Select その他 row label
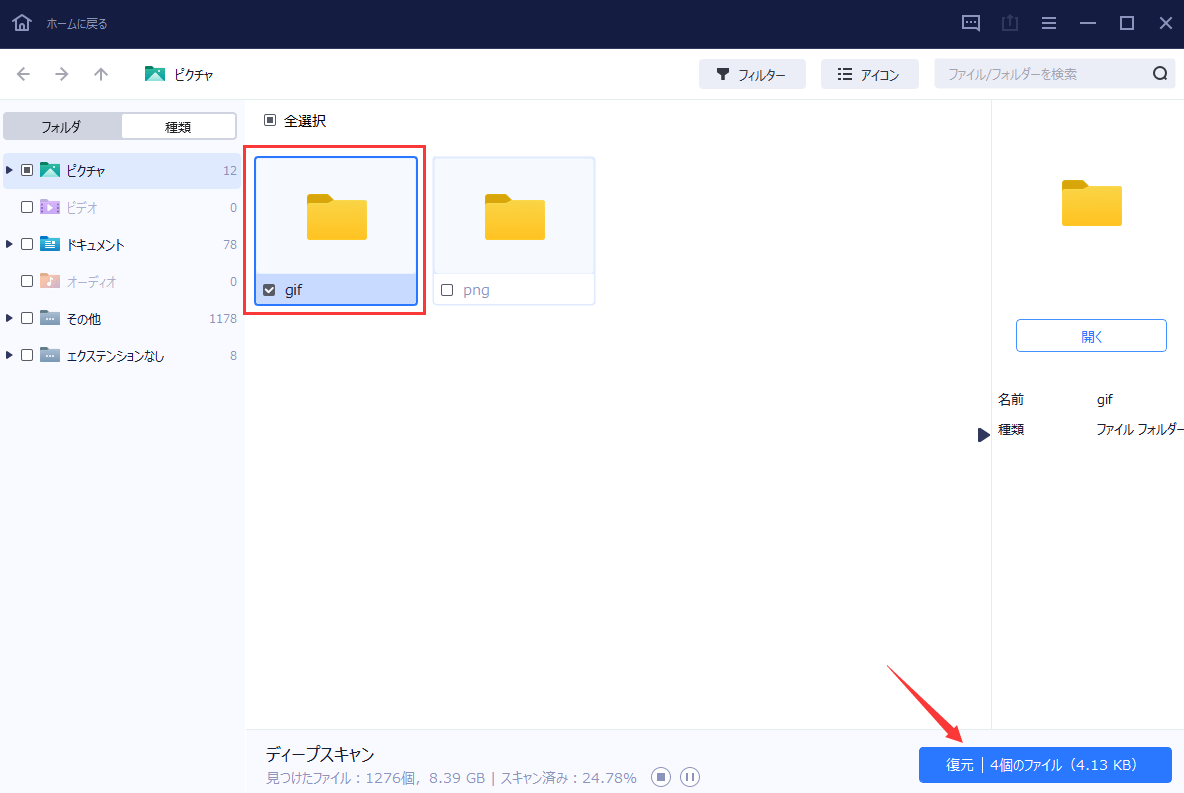Viewport: 1184px width, 793px height. click(x=84, y=318)
